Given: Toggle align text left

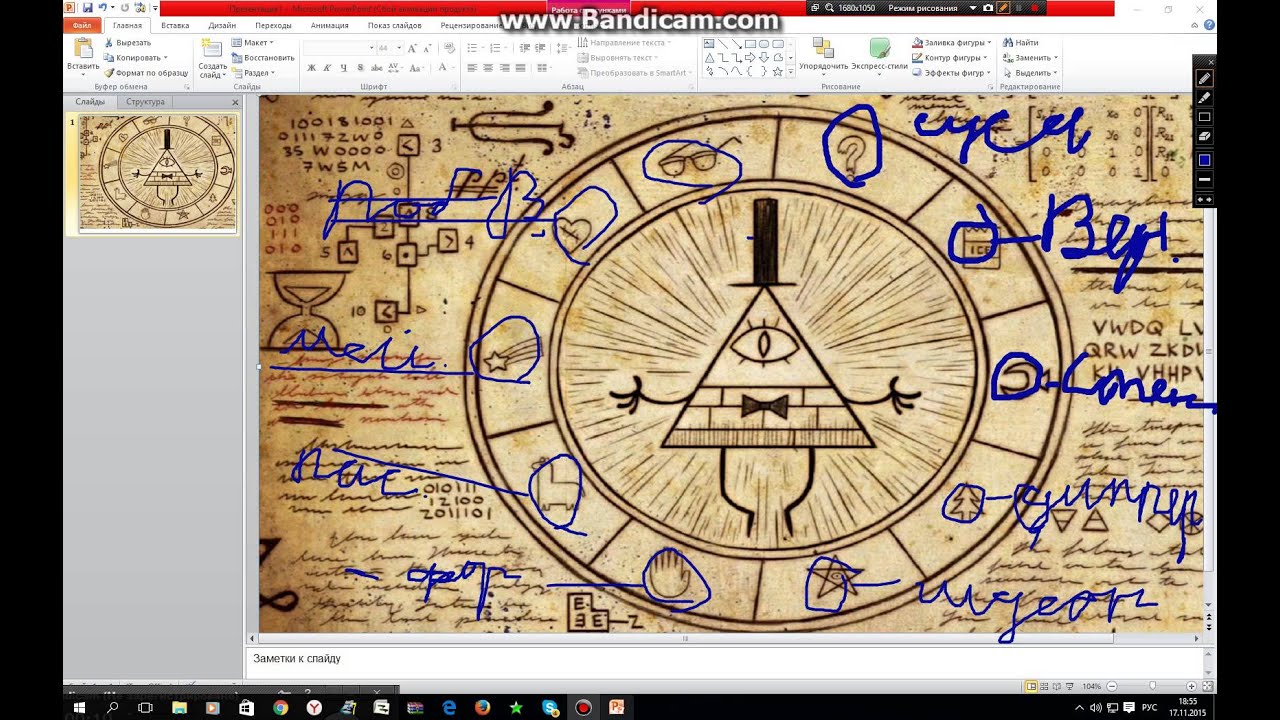Looking at the screenshot, I should 472,68.
